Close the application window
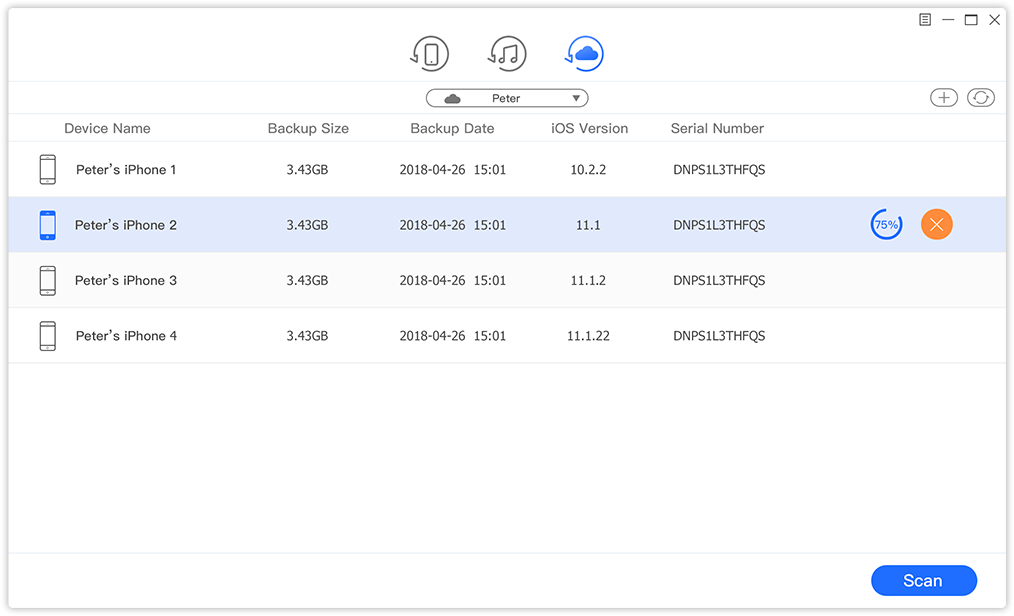Viewport: 1014px width, 616px height. point(995,20)
